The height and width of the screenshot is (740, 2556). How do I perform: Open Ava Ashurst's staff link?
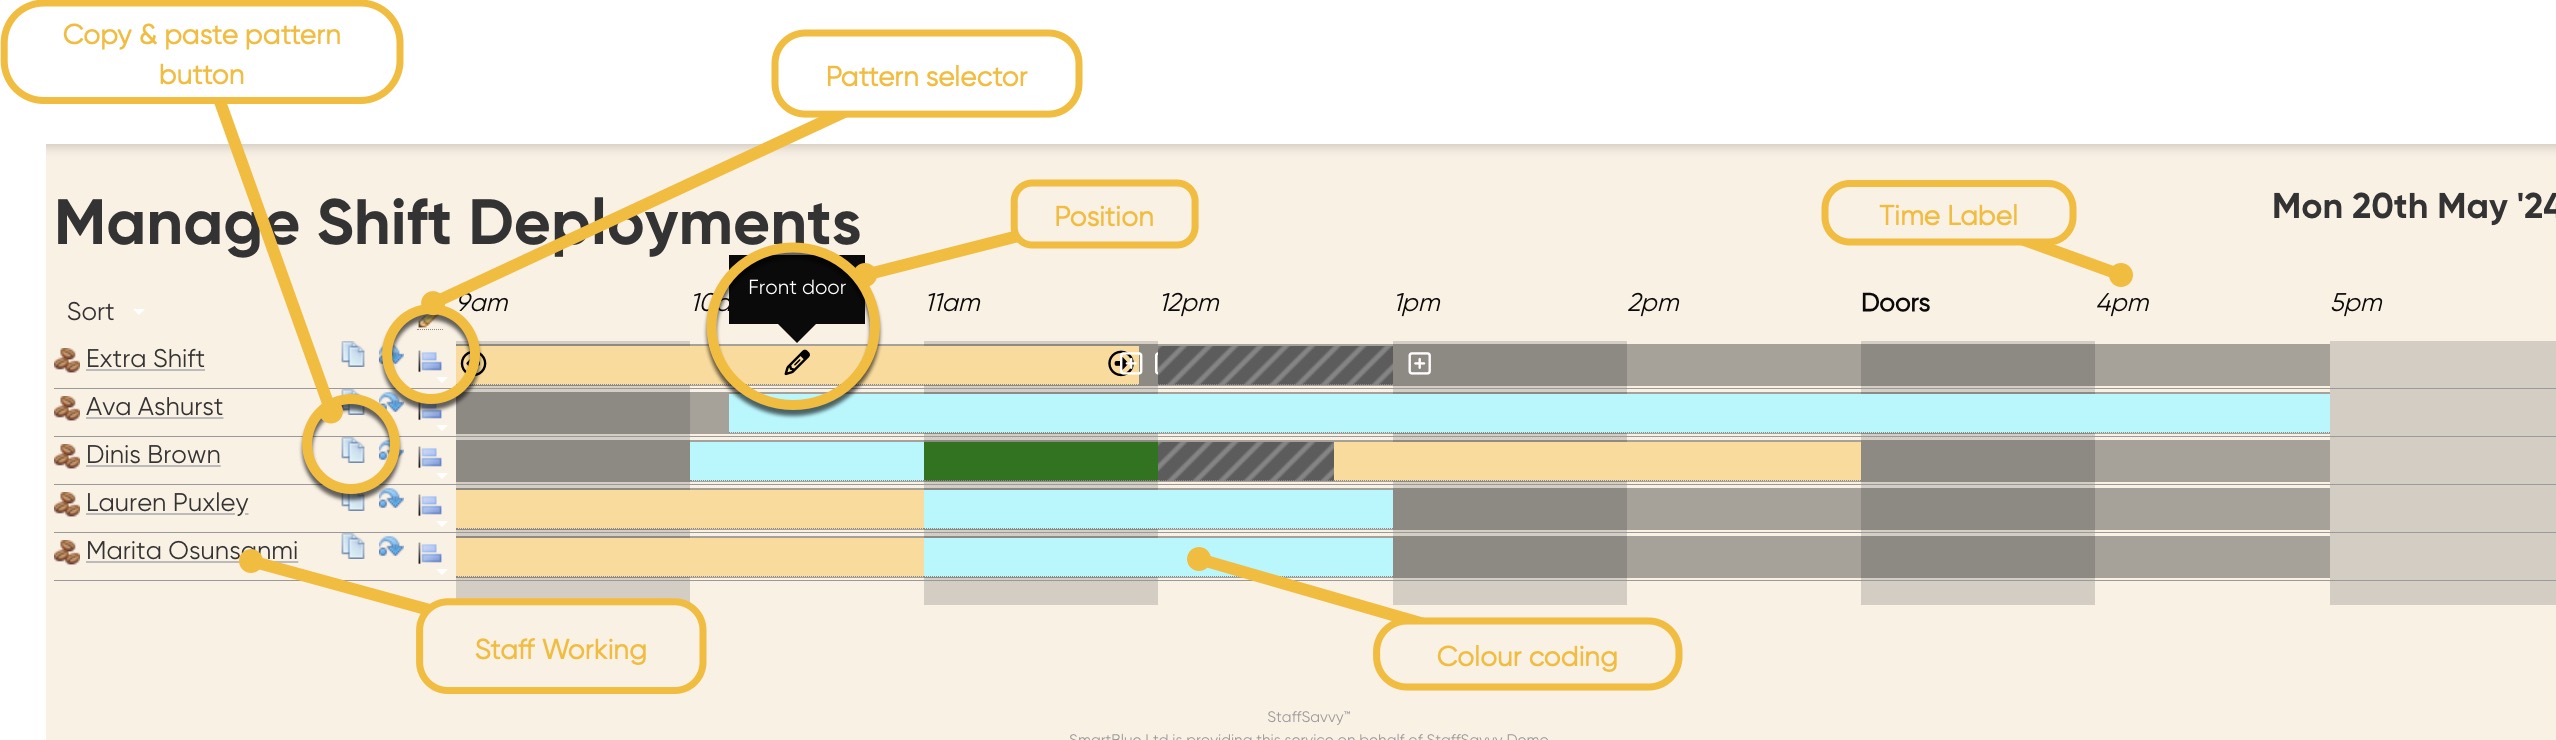[x=154, y=407]
